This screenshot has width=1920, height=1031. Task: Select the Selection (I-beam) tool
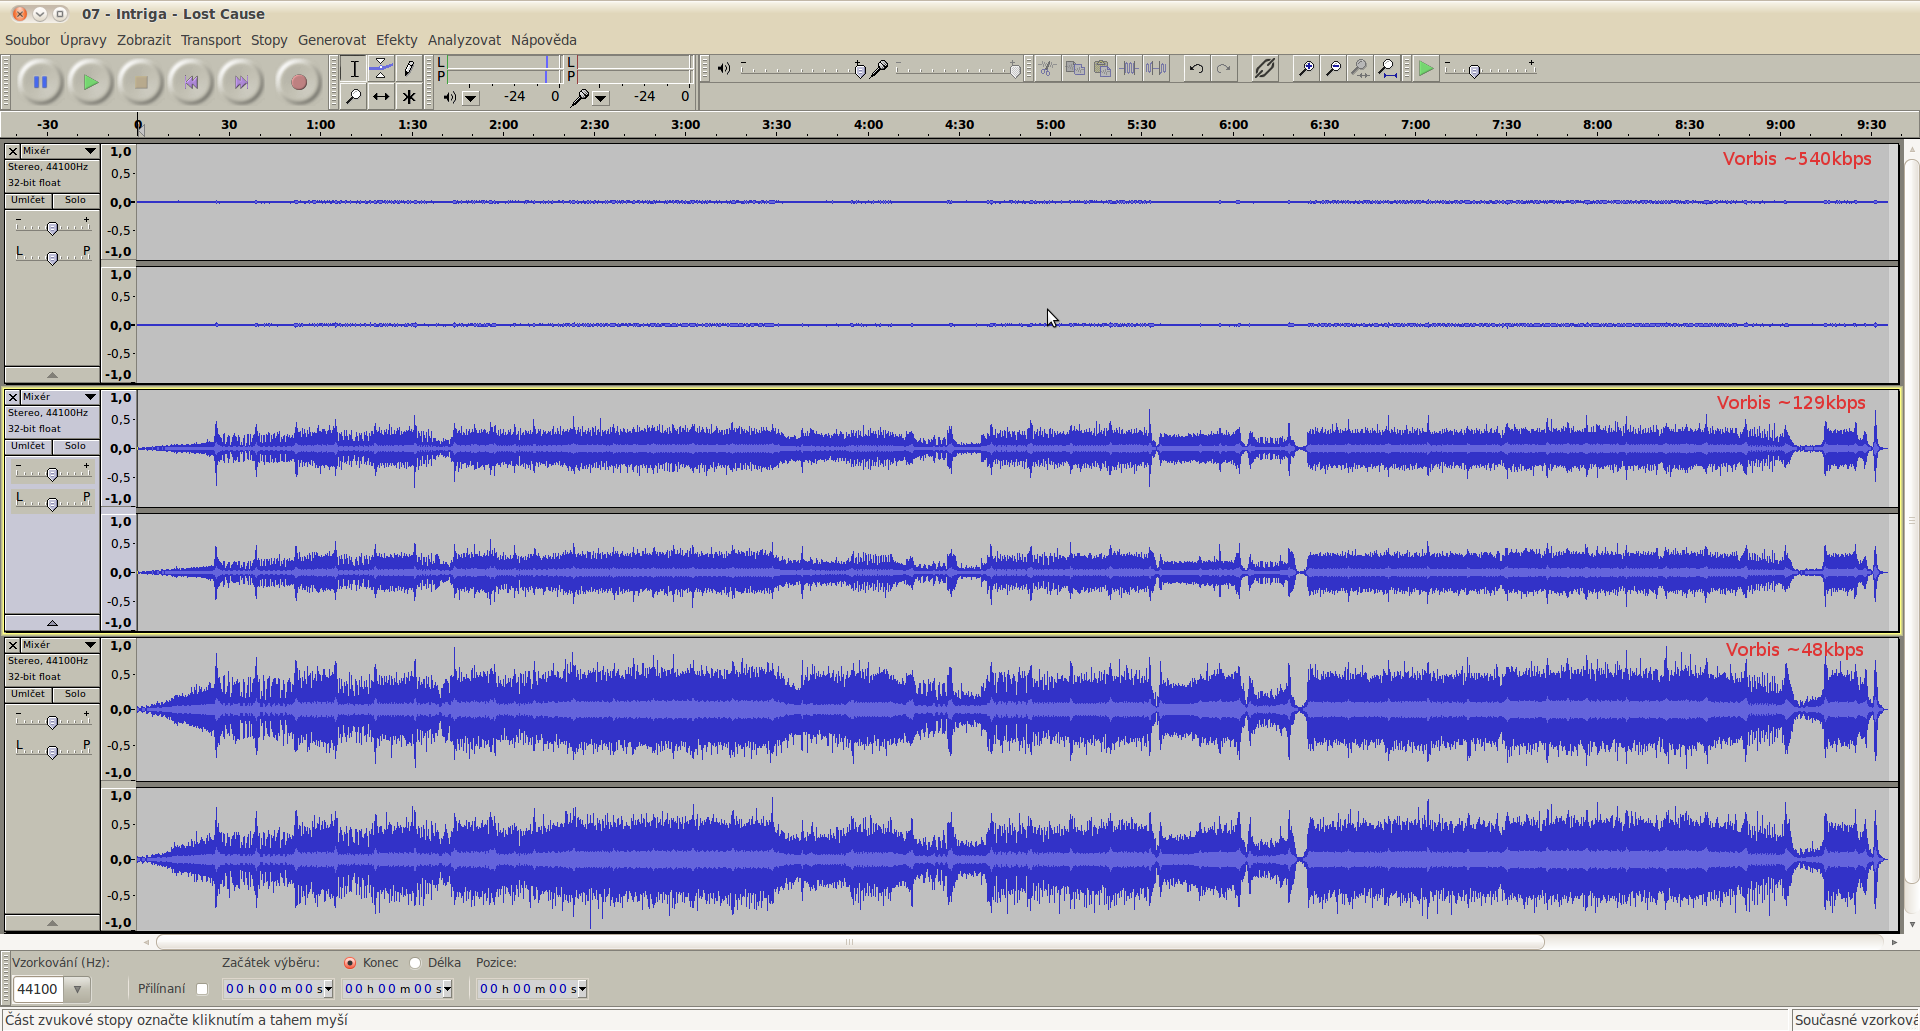(x=354, y=68)
